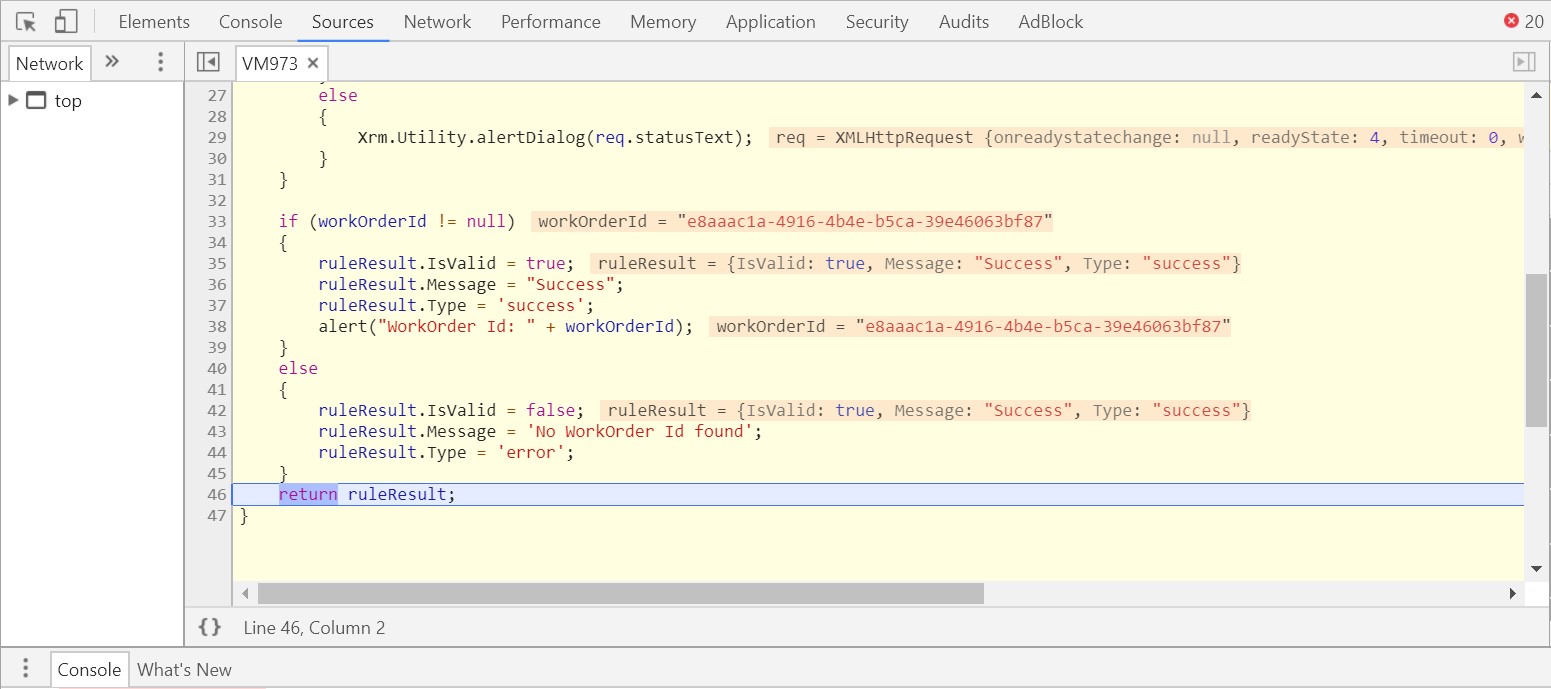Toggle the device toolbar icon
The height and width of the screenshot is (689, 1551).
(x=66, y=21)
